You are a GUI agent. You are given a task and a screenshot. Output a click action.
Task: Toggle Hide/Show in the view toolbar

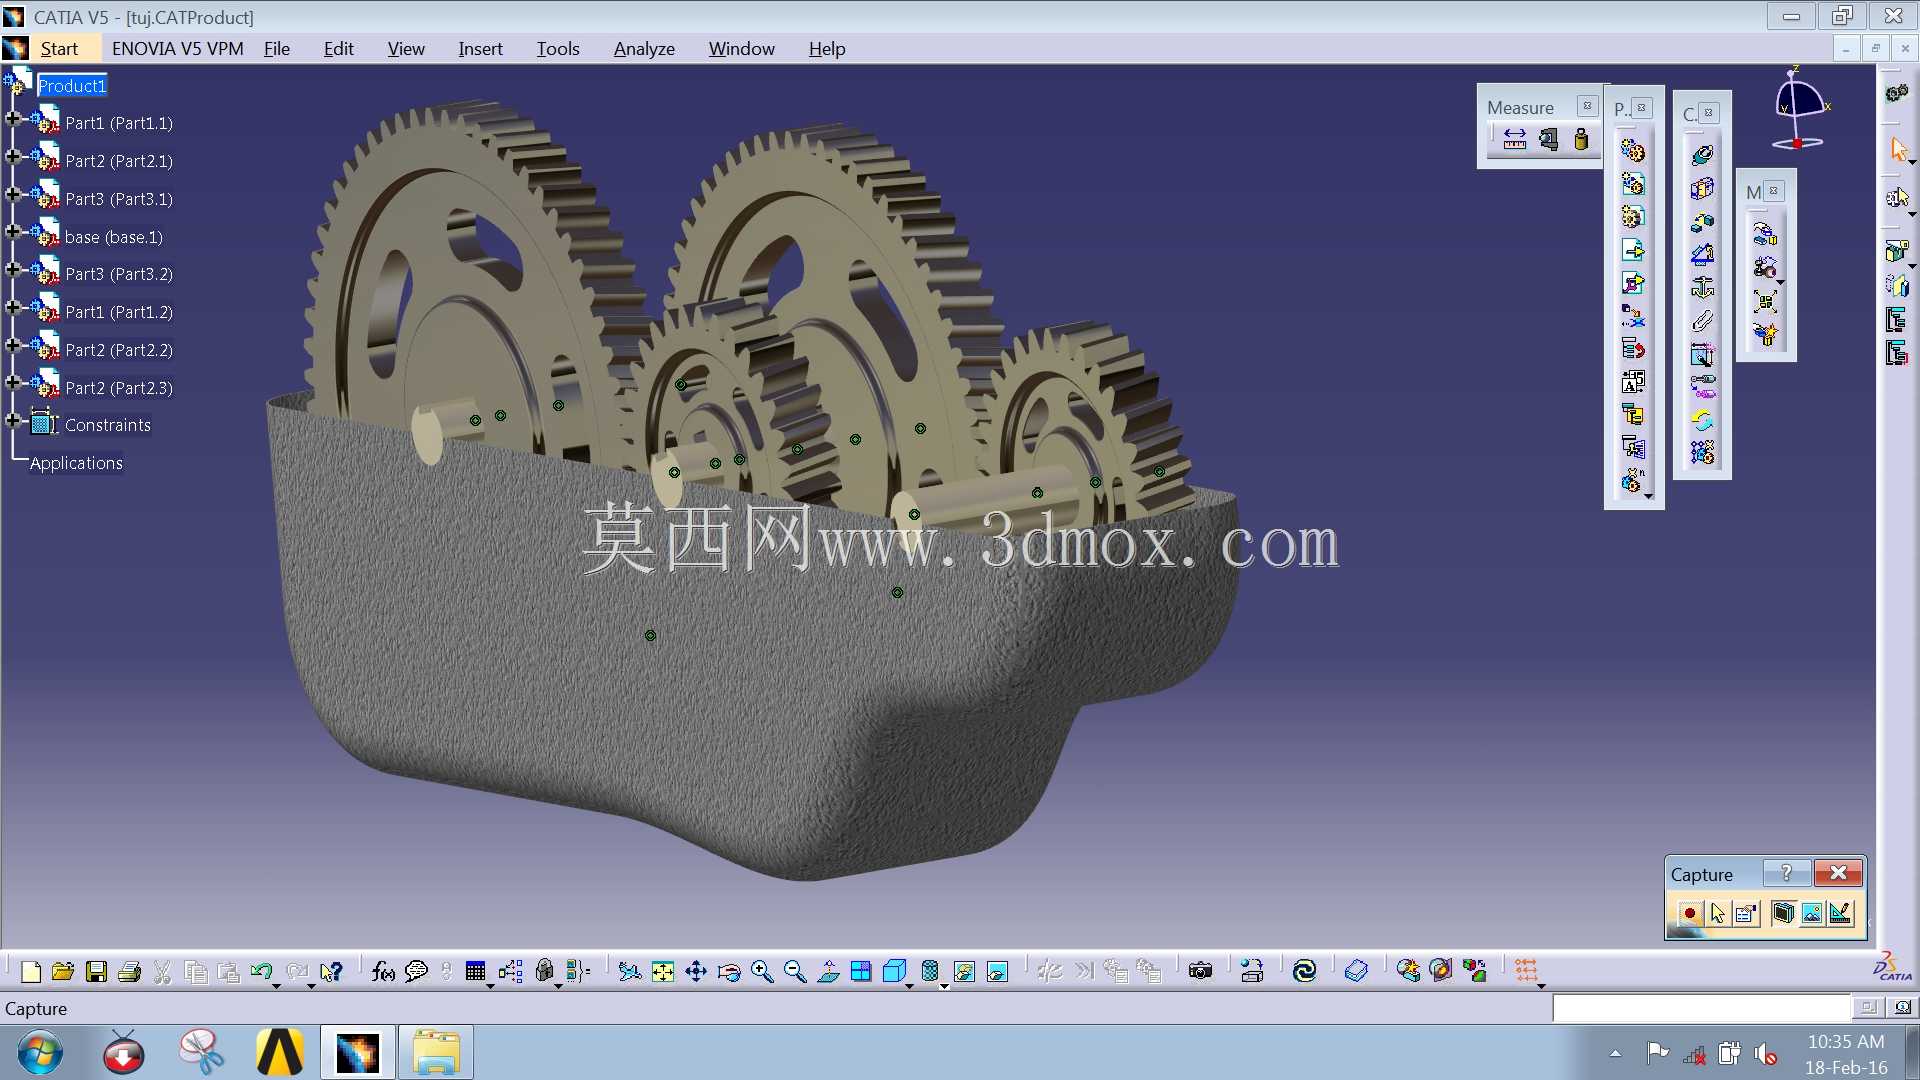click(x=964, y=971)
